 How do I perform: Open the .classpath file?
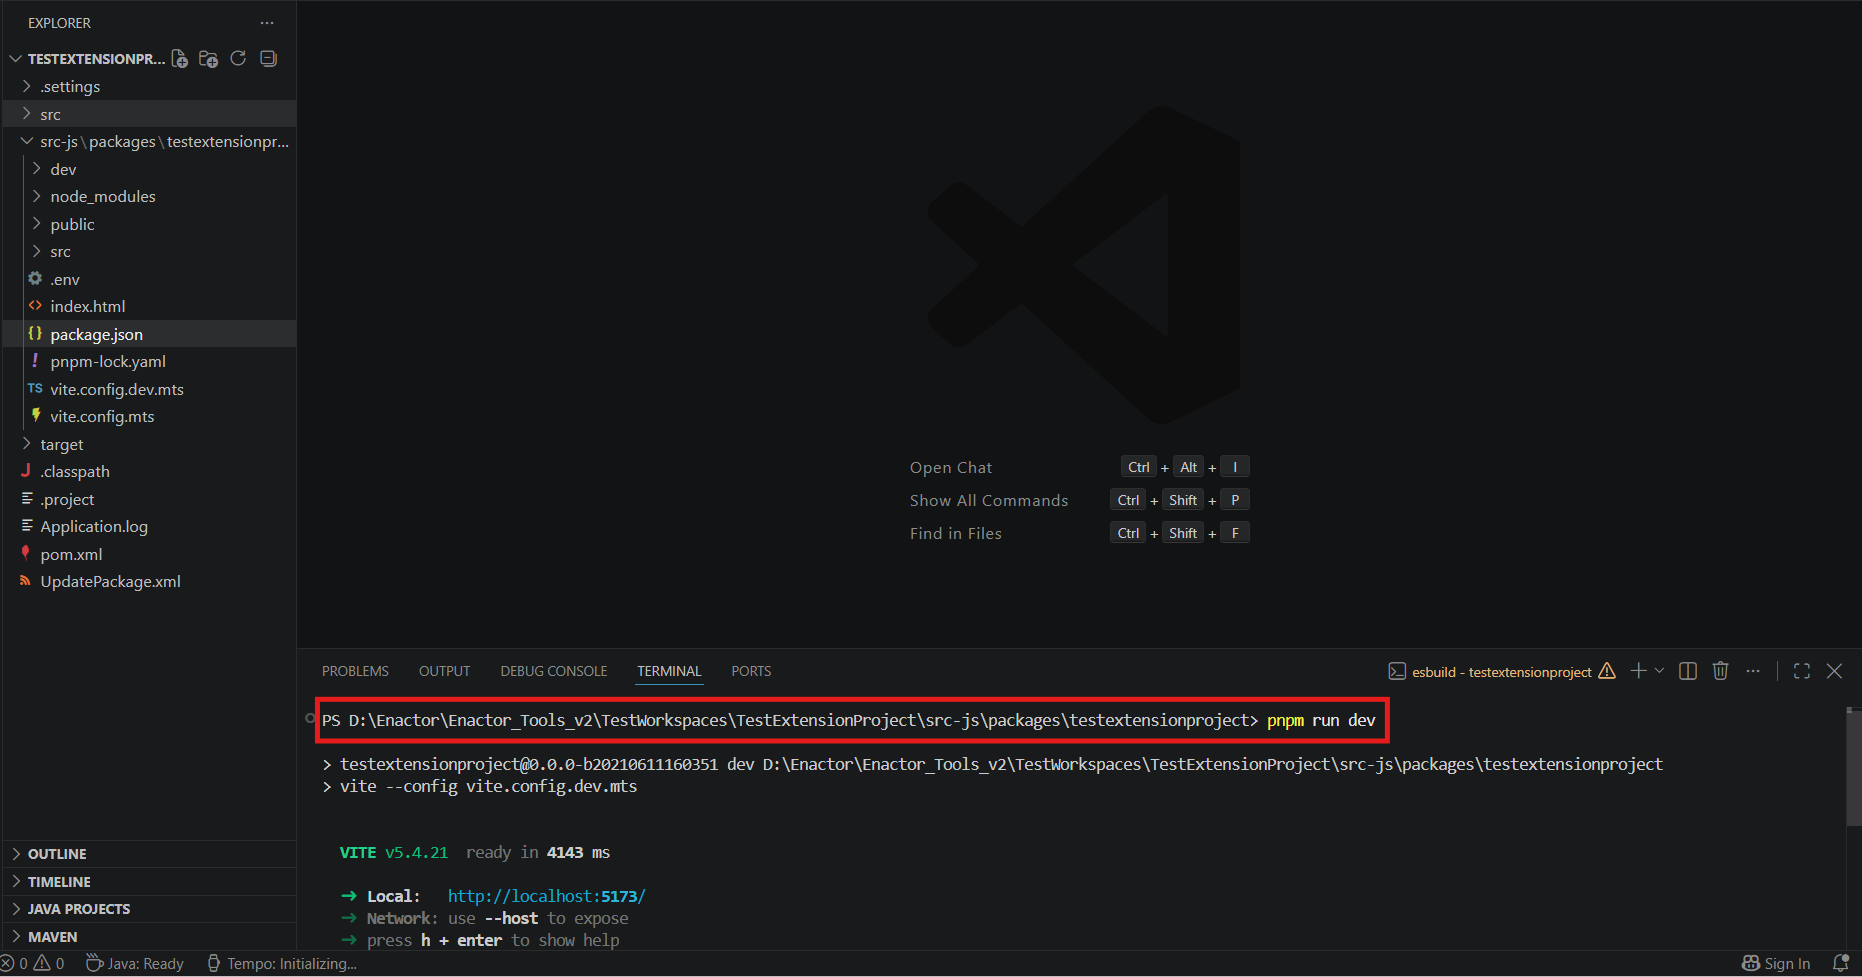click(x=150, y=471)
